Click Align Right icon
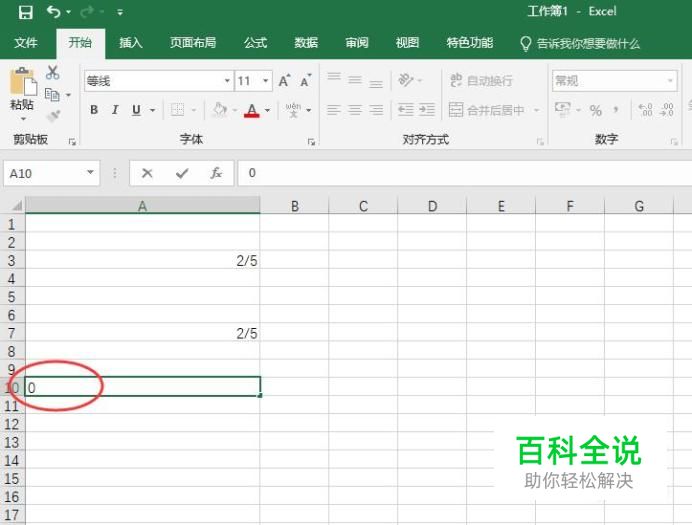Image resolution: width=692 pixels, height=525 pixels. (x=376, y=110)
